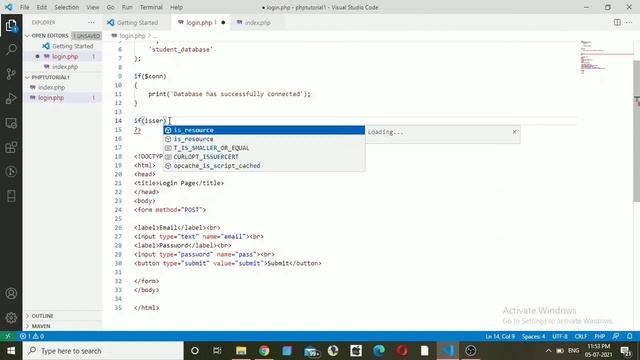Click the code minimap preview
The image size is (640, 360).
pyautogui.click(x=606, y=57)
